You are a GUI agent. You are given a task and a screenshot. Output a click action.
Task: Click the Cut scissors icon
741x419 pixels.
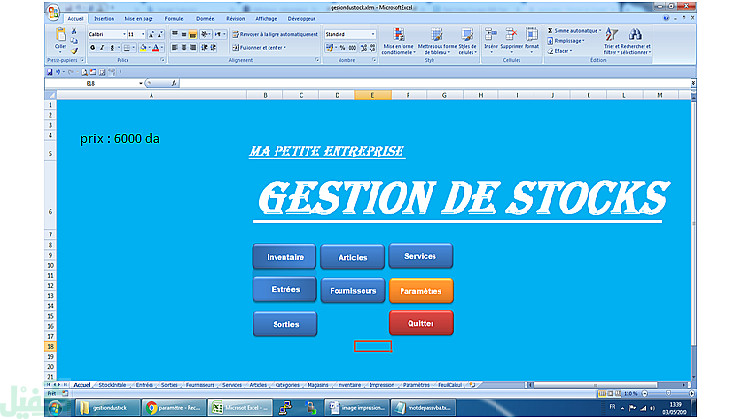(x=74, y=31)
